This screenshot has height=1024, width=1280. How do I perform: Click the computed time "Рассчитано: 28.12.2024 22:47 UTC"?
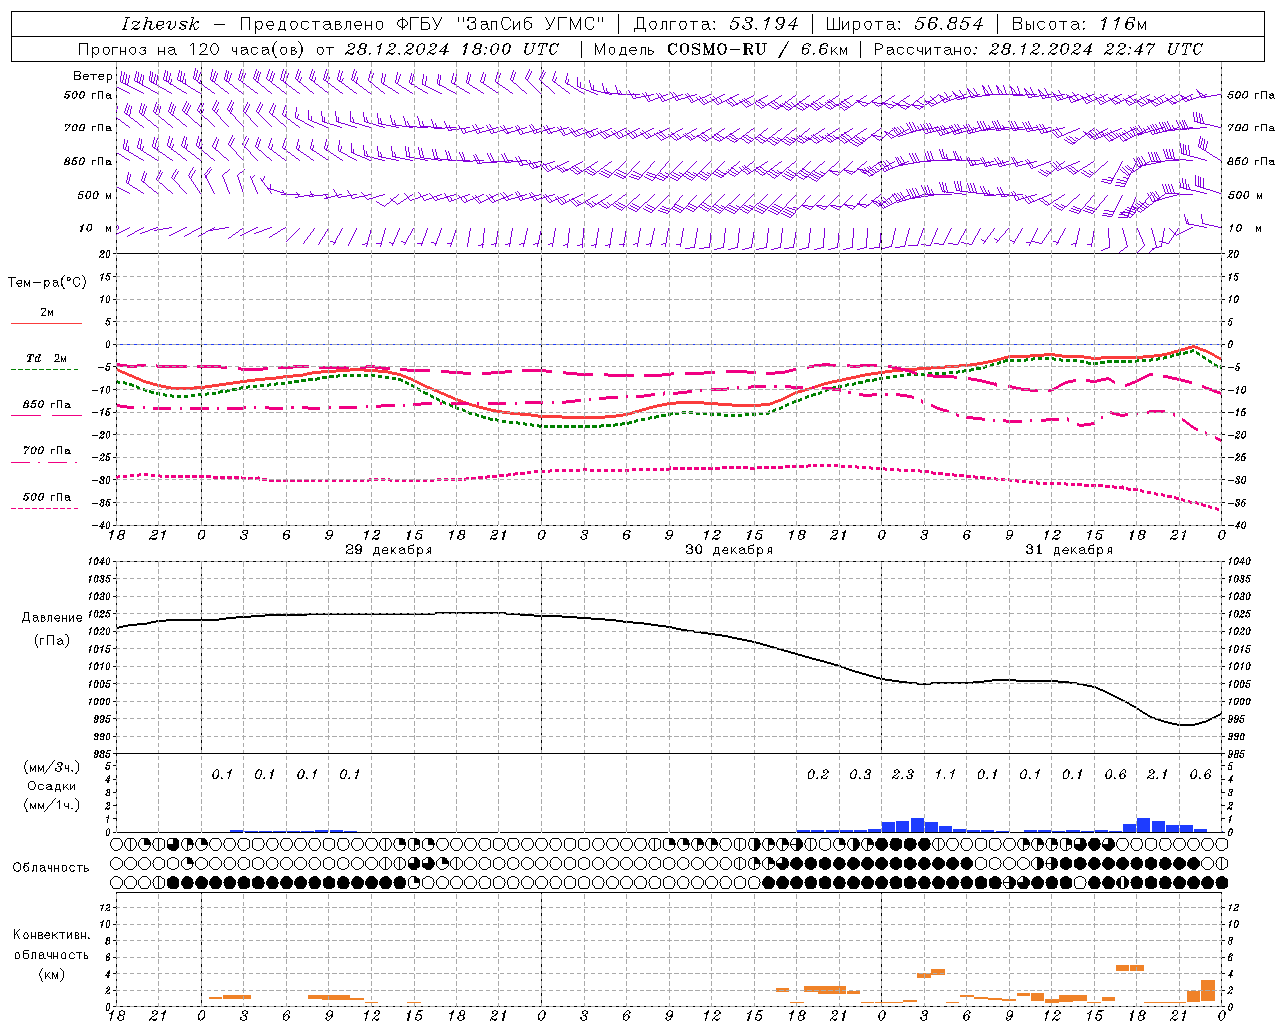click(1038, 49)
